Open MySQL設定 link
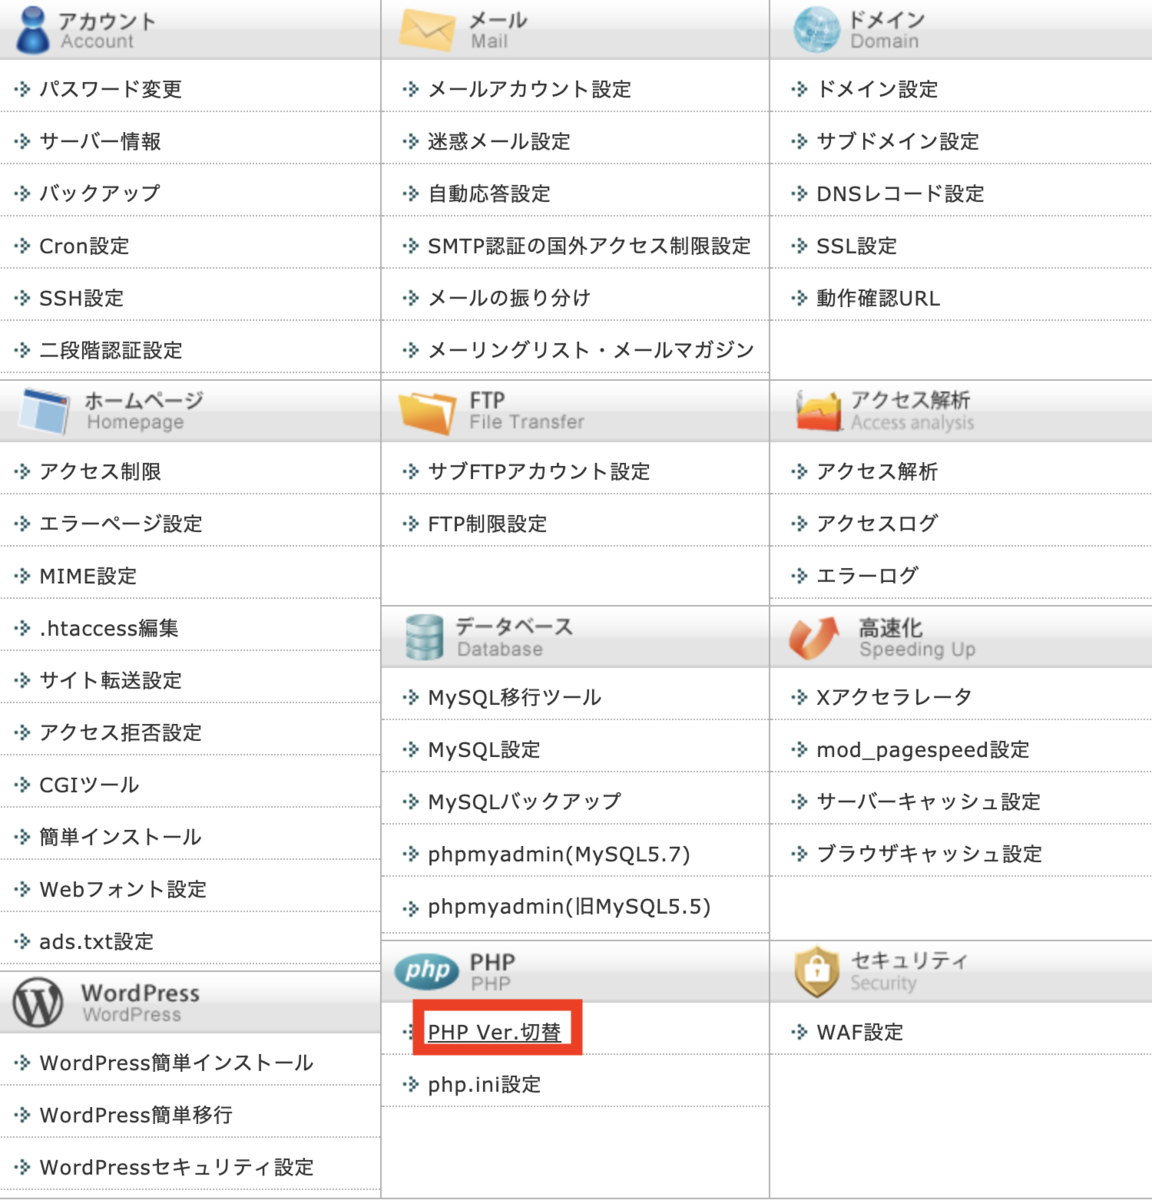1152x1200 pixels. [x=484, y=749]
